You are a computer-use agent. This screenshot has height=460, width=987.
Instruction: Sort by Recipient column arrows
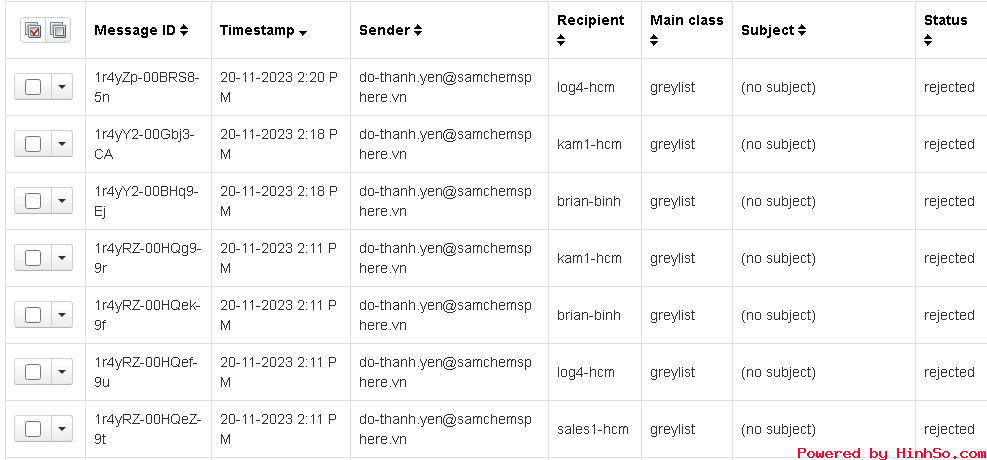(x=561, y=41)
